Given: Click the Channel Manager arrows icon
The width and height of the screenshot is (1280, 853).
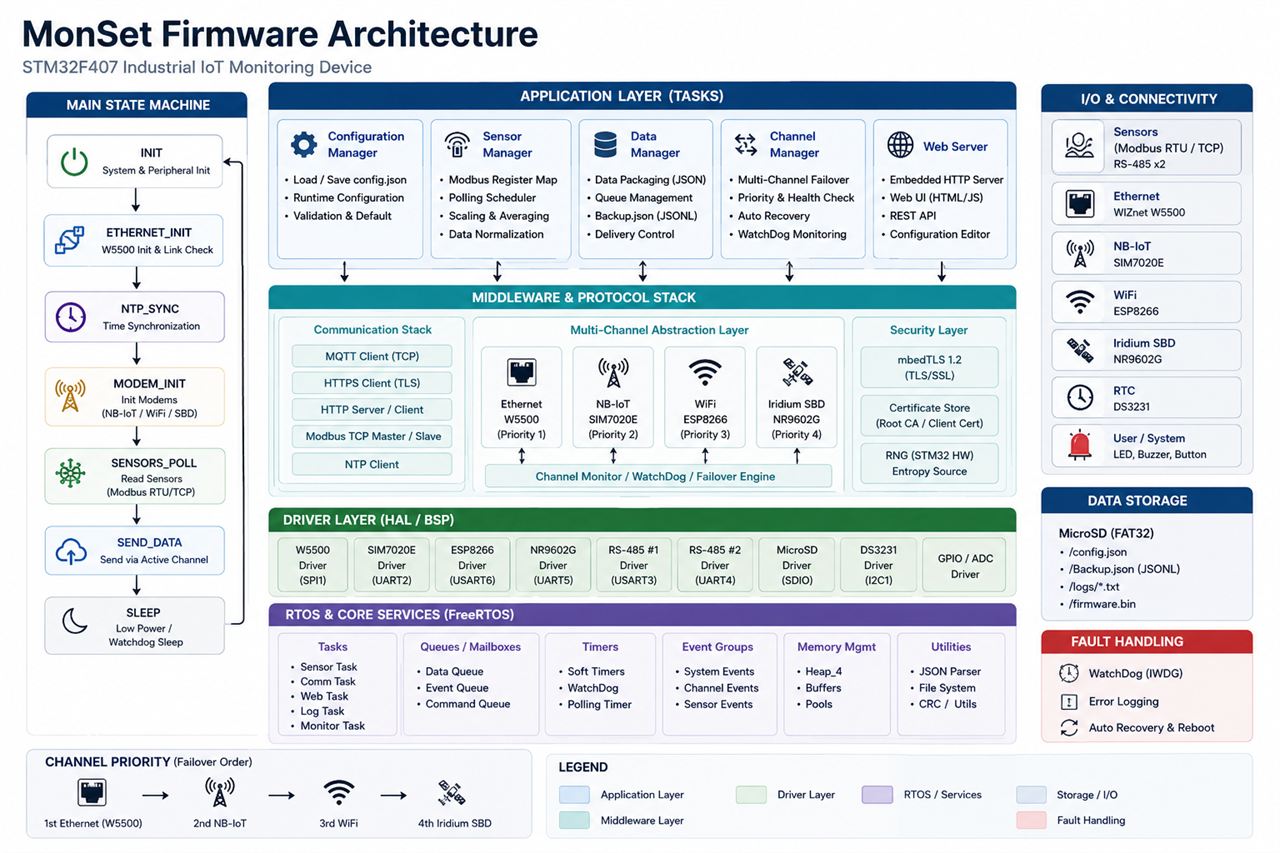Looking at the screenshot, I should tap(746, 145).
